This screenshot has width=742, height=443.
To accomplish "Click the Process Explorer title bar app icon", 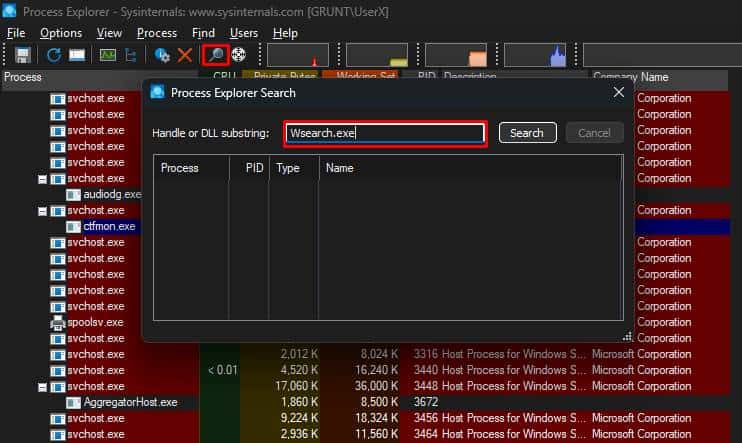I will click(x=9, y=10).
